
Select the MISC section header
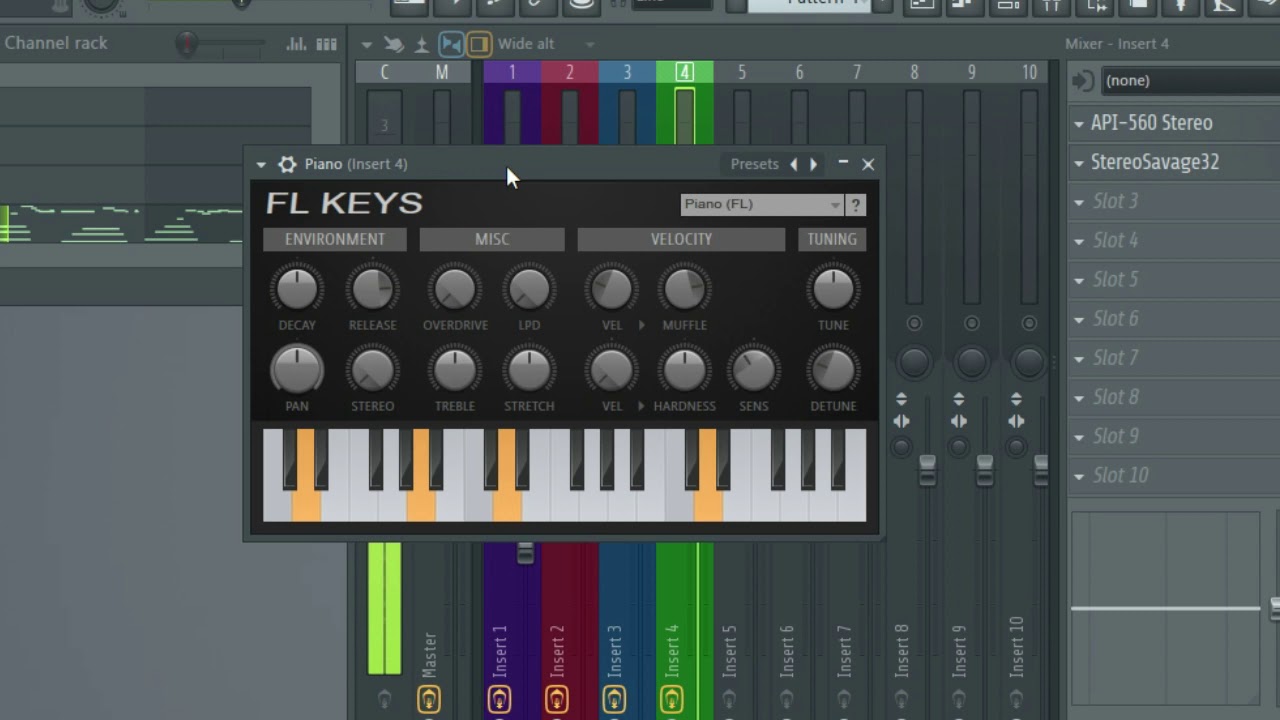492,239
